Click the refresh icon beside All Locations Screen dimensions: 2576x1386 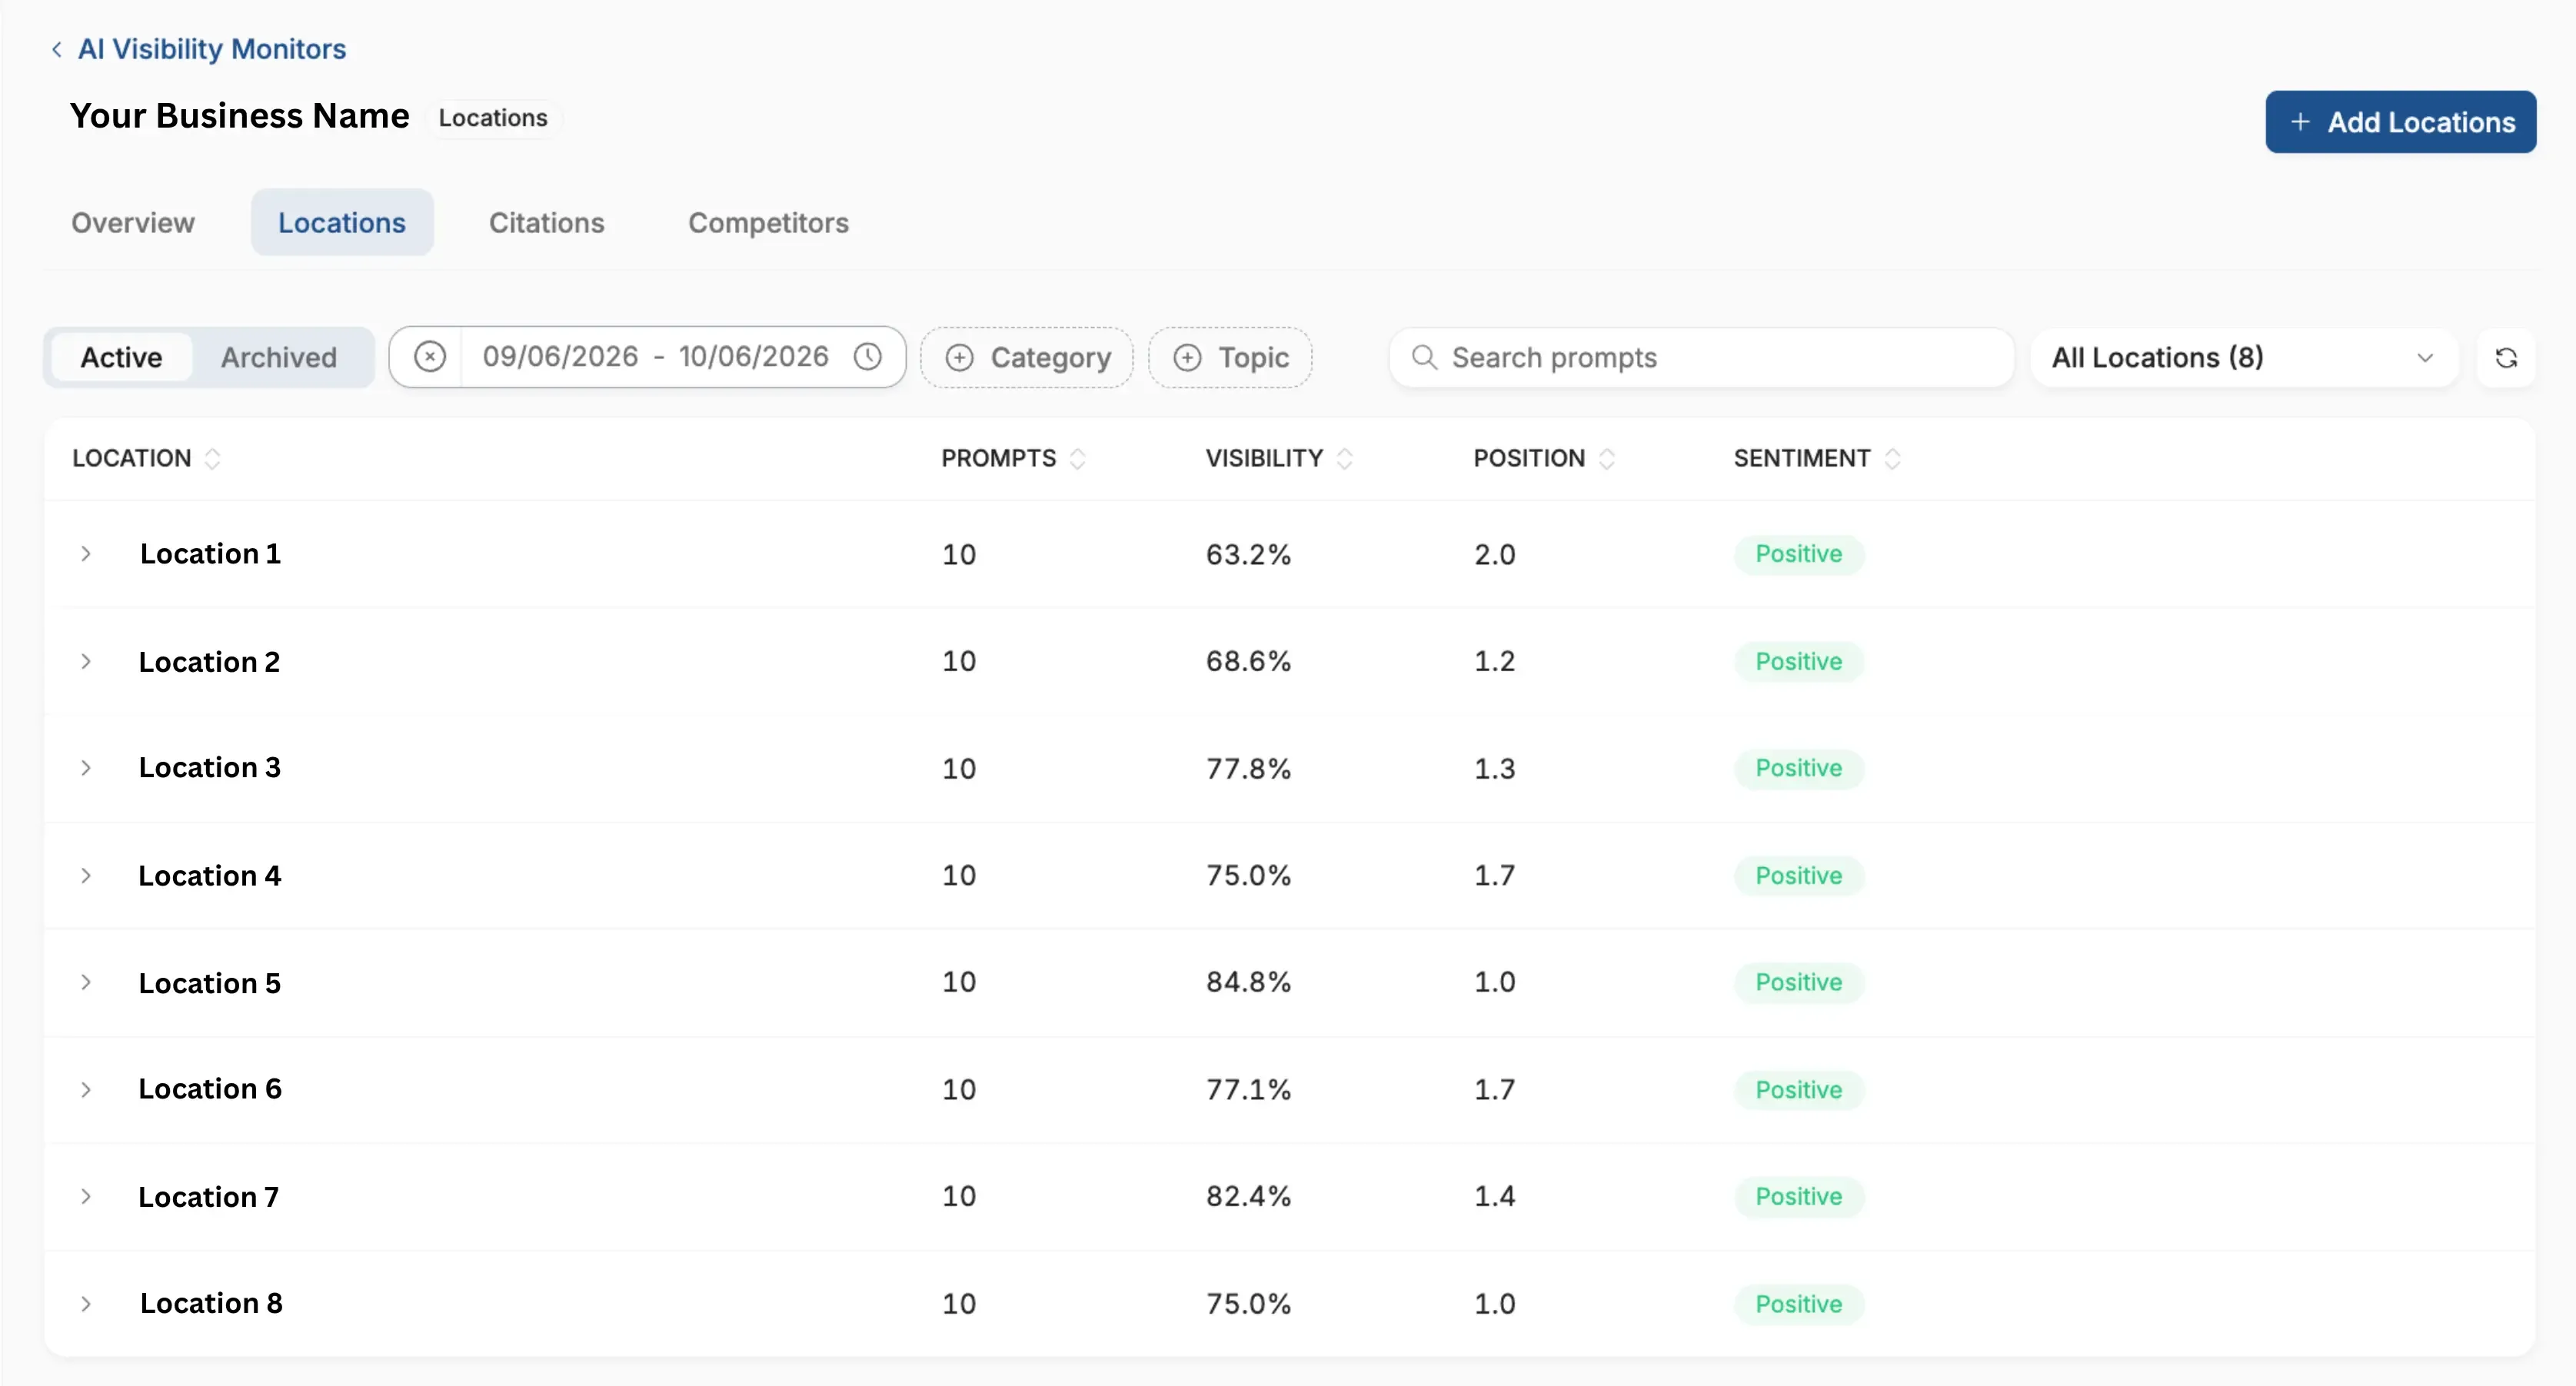pos(2506,358)
